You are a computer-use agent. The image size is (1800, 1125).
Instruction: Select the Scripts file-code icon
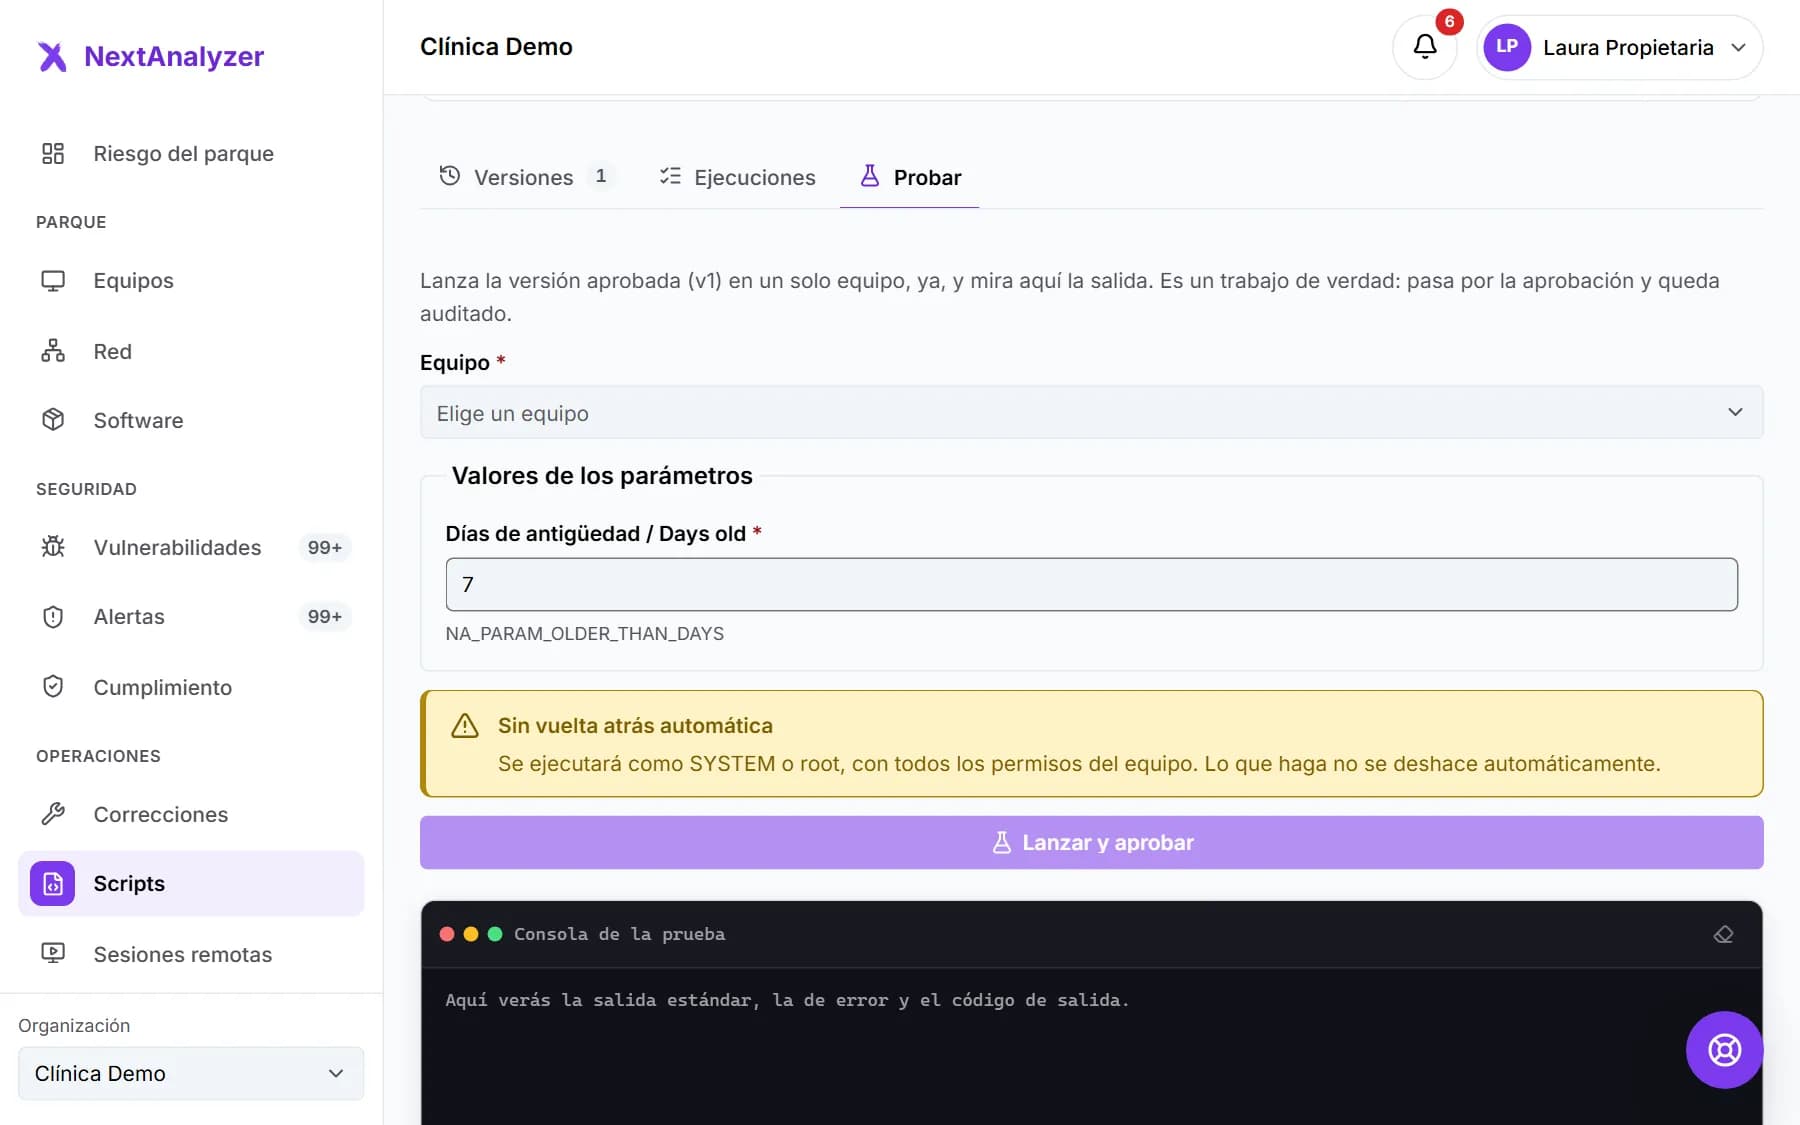click(52, 884)
